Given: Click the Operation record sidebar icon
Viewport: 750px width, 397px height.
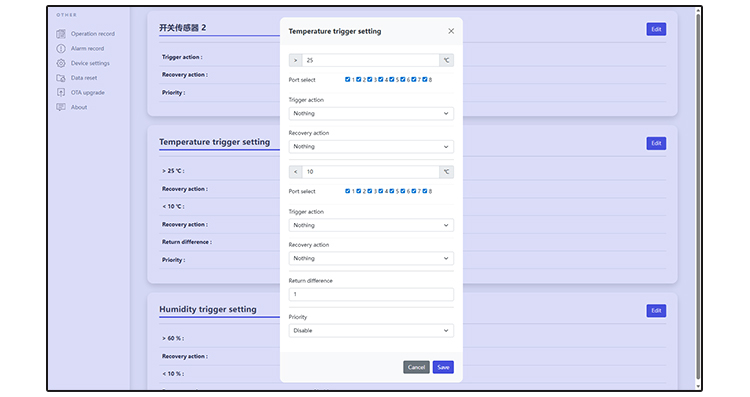Looking at the screenshot, I should [x=61, y=34].
